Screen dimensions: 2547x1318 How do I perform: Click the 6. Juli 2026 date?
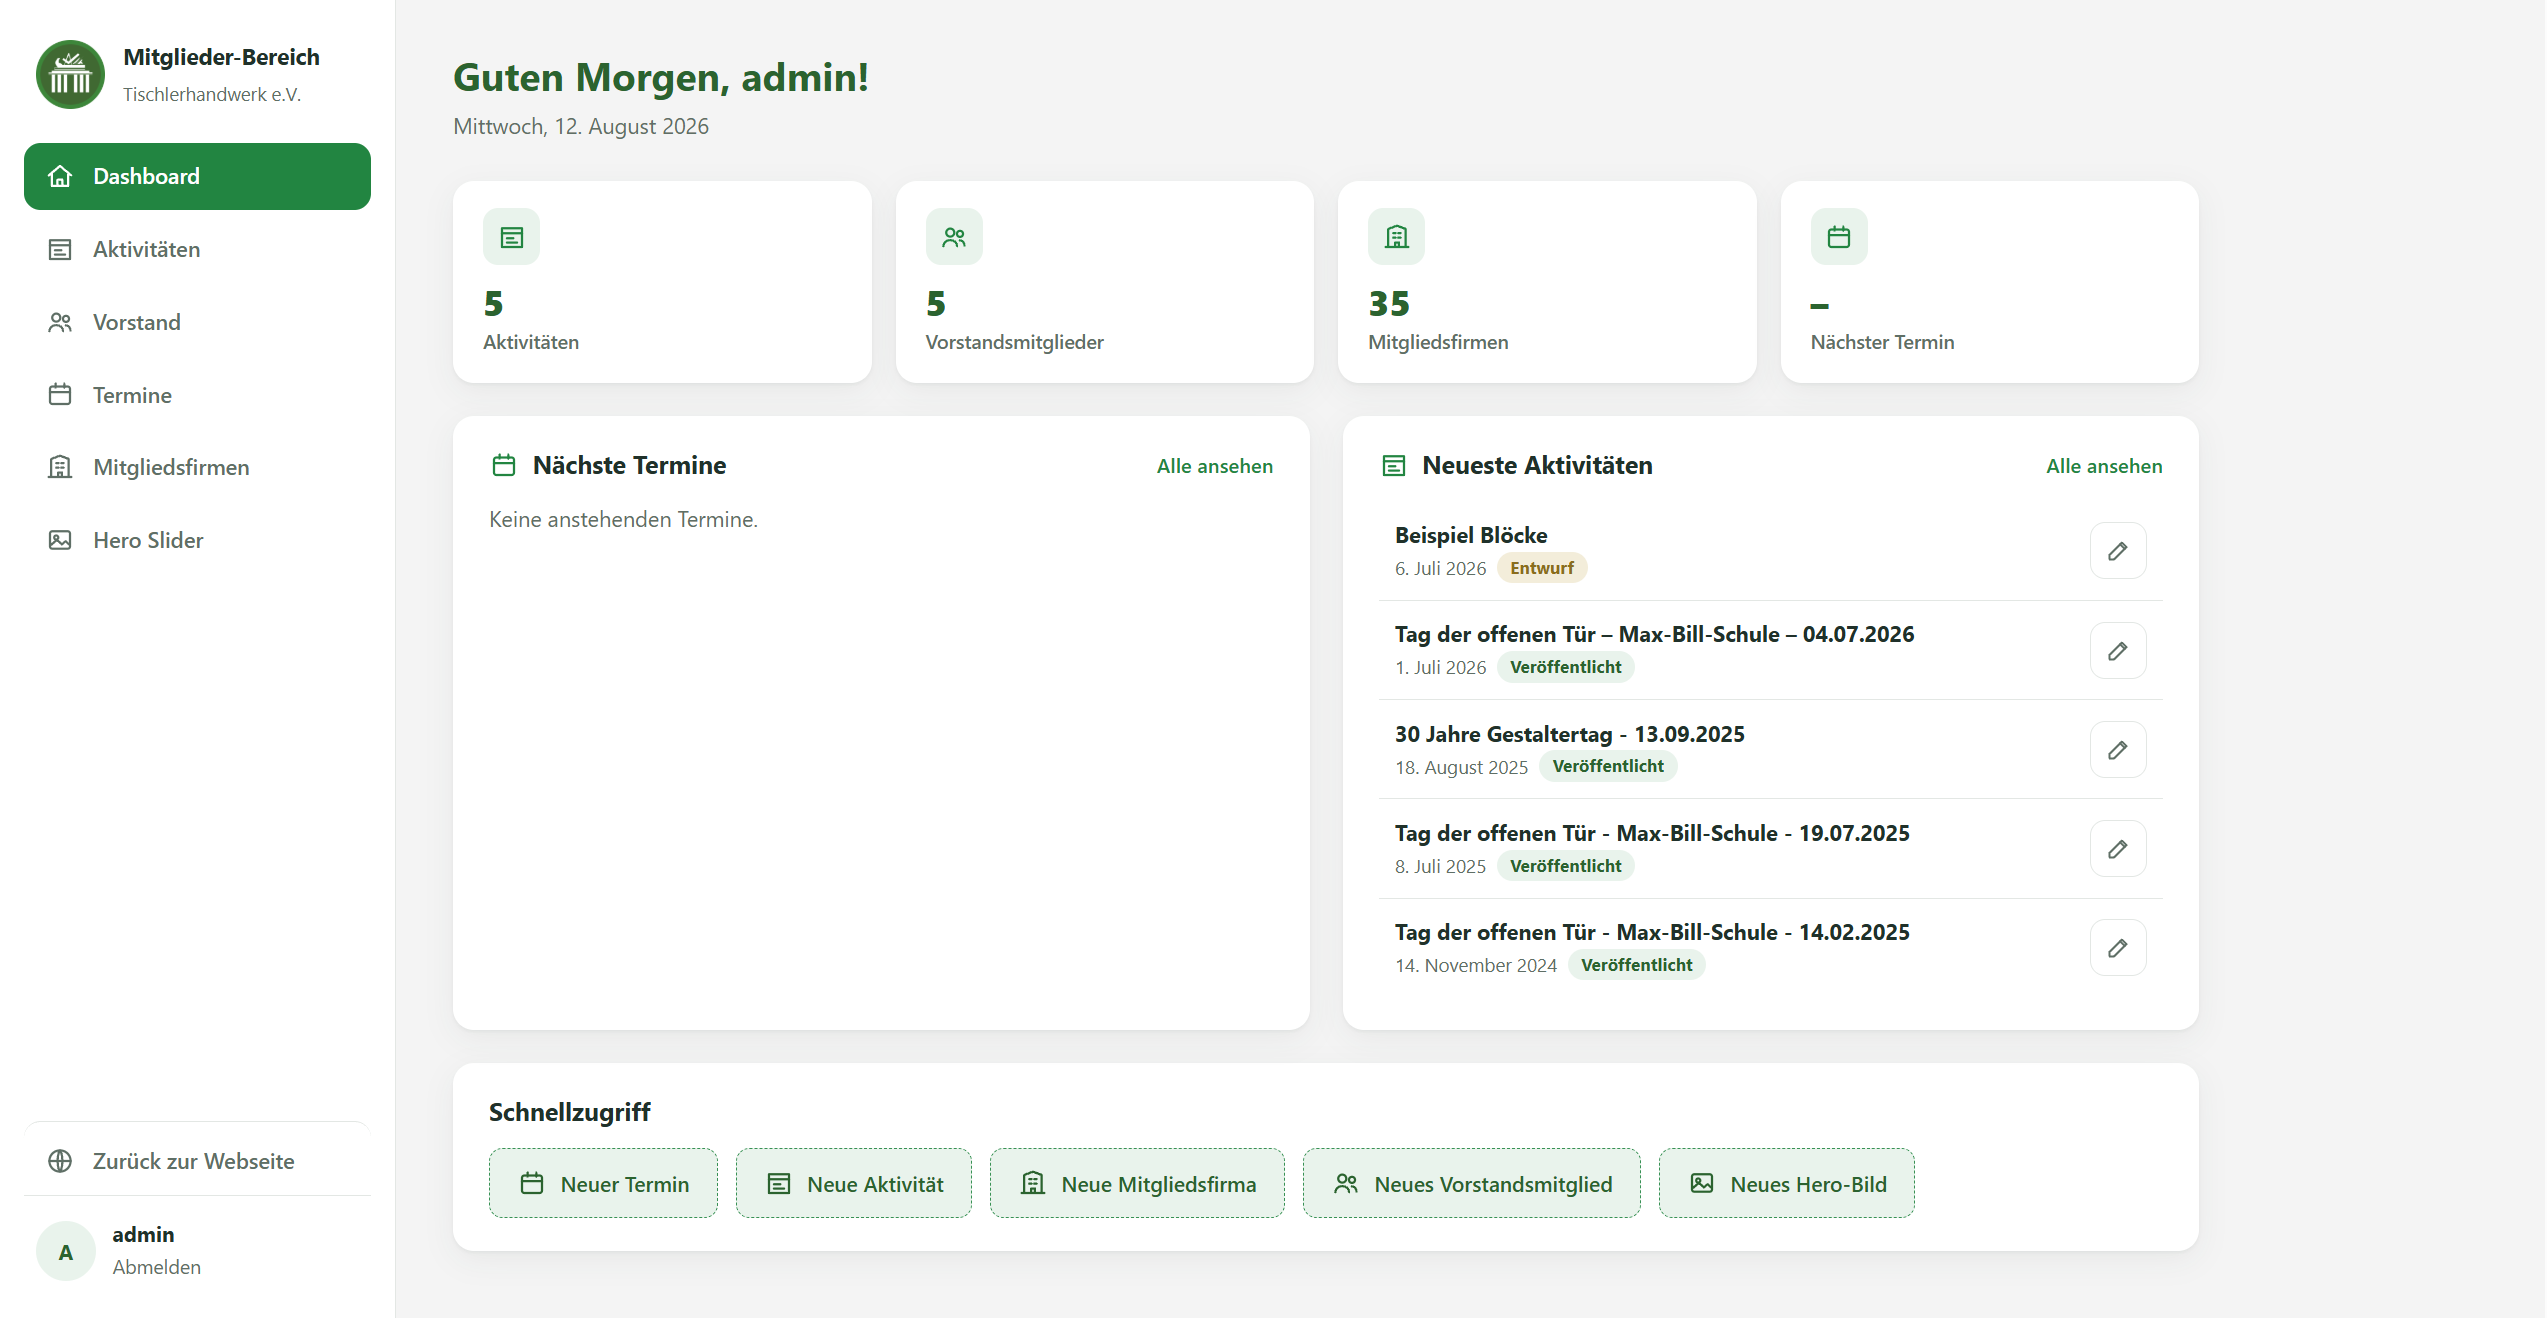1441,569
